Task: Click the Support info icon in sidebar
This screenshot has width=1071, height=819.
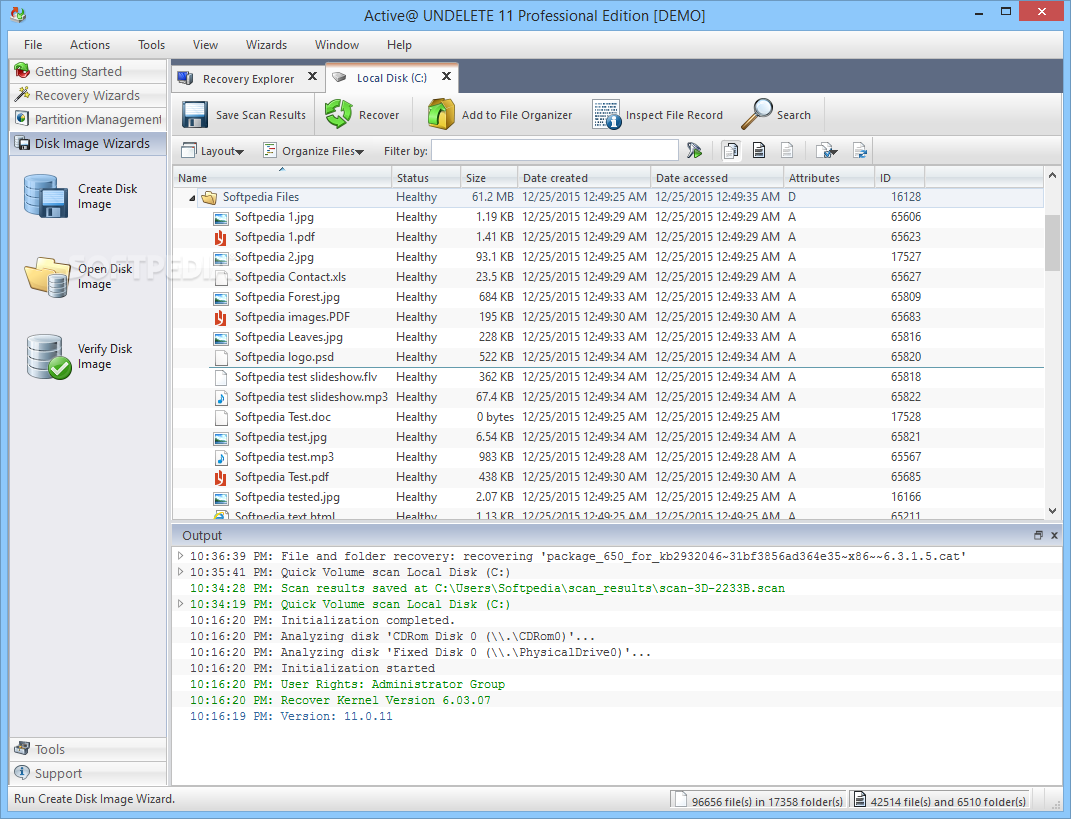Action: point(23,773)
